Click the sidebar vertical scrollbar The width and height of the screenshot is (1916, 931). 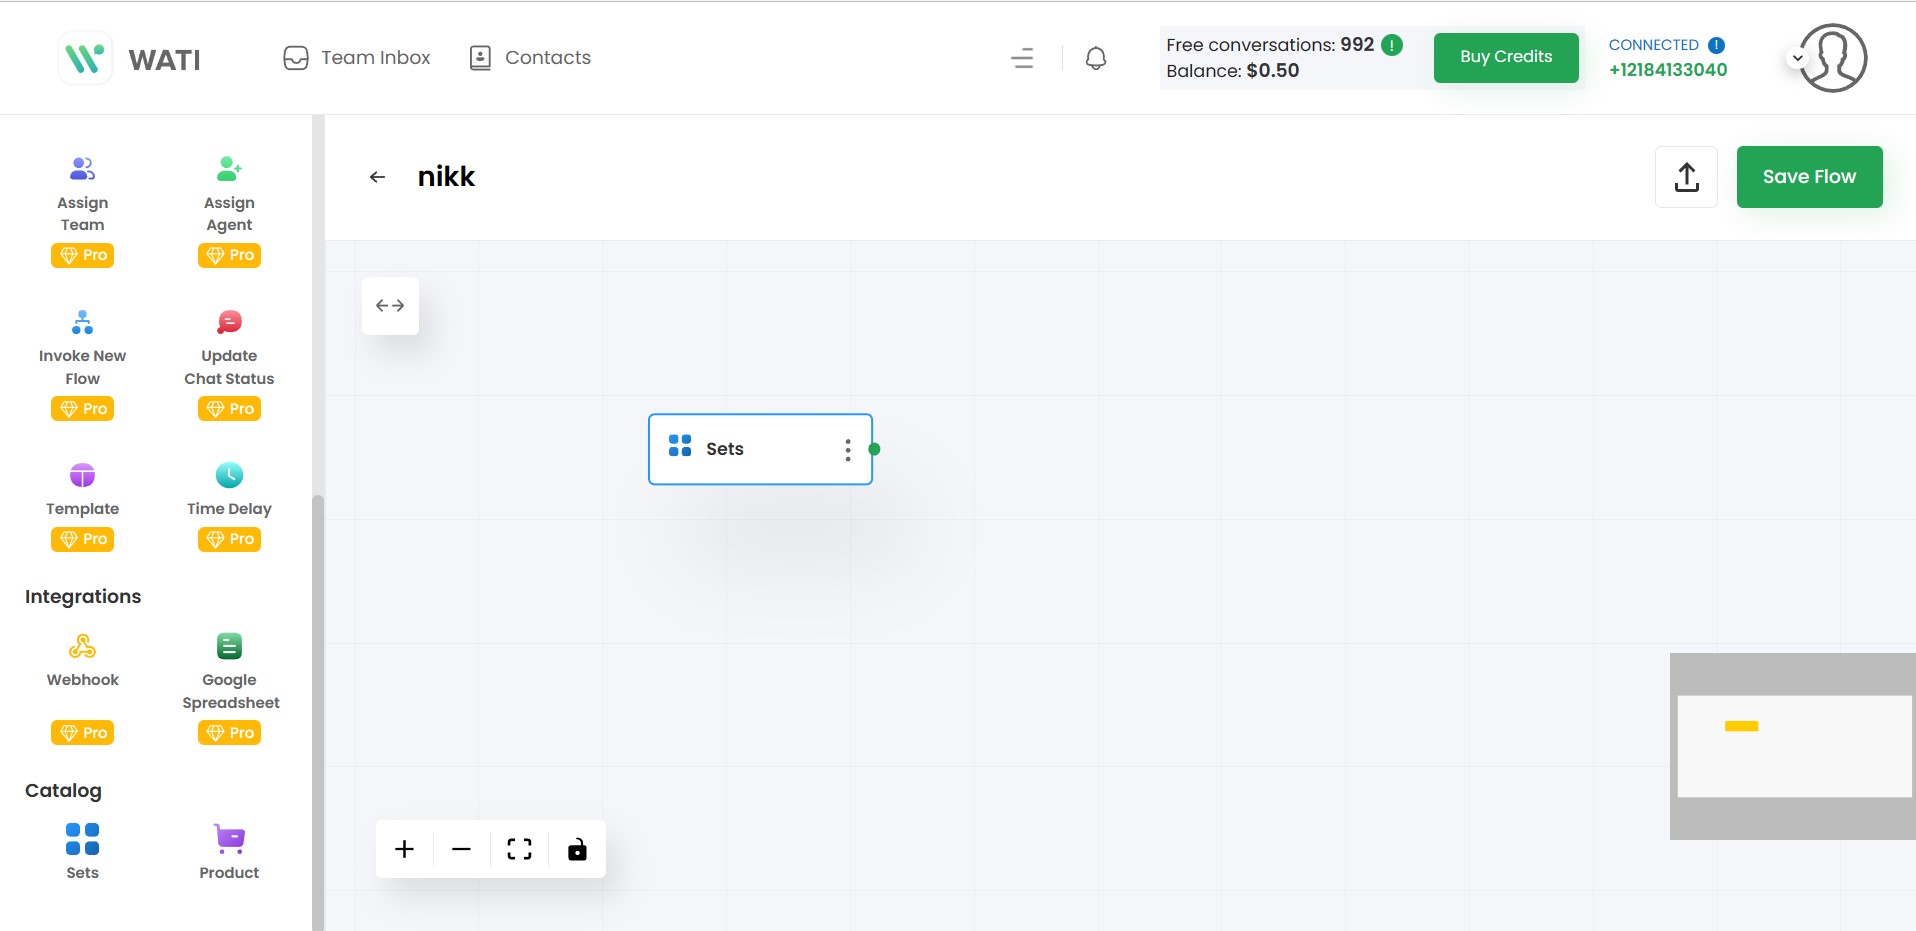[x=318, y=712]
